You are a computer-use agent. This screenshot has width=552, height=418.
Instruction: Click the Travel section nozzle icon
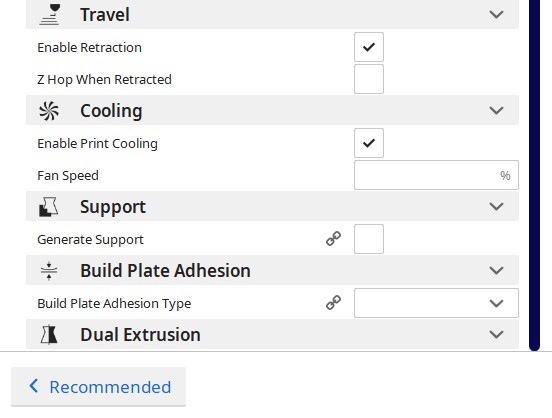tap(49, 14)
